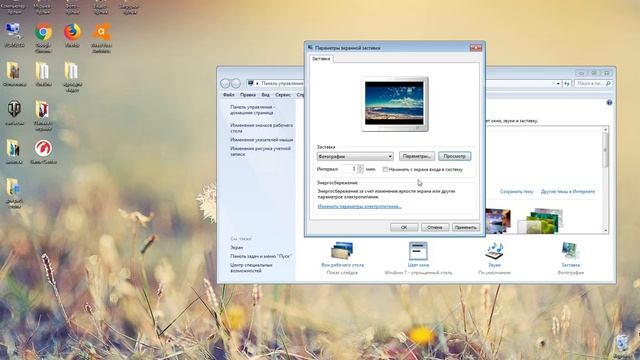Open Window Color (Цвет окна) icon

[x=418, y=251]
